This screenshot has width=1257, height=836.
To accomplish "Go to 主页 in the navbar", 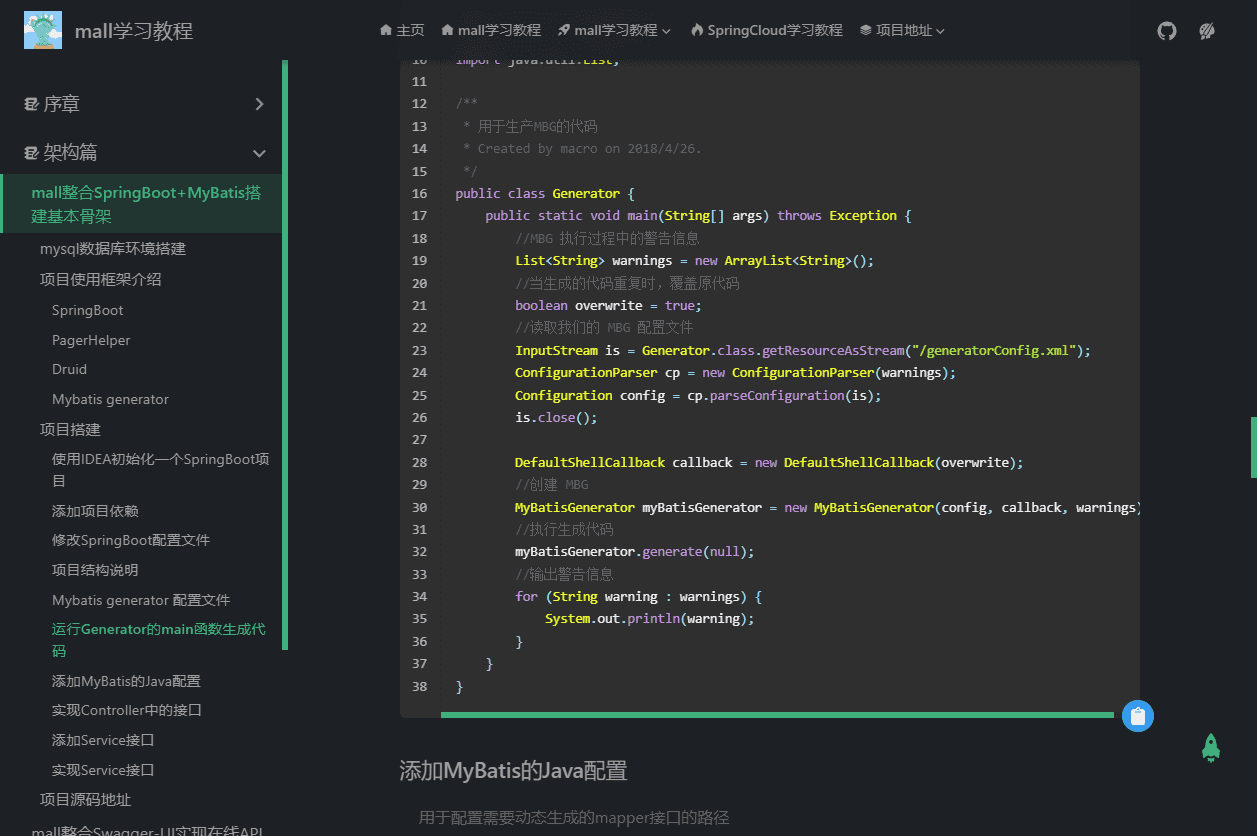I will 402,31.
